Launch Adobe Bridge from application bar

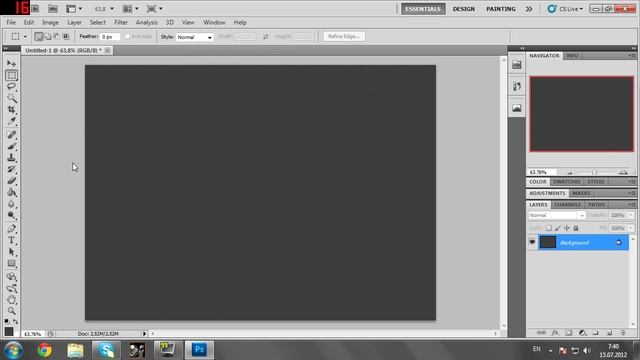(x=35, y=9)
